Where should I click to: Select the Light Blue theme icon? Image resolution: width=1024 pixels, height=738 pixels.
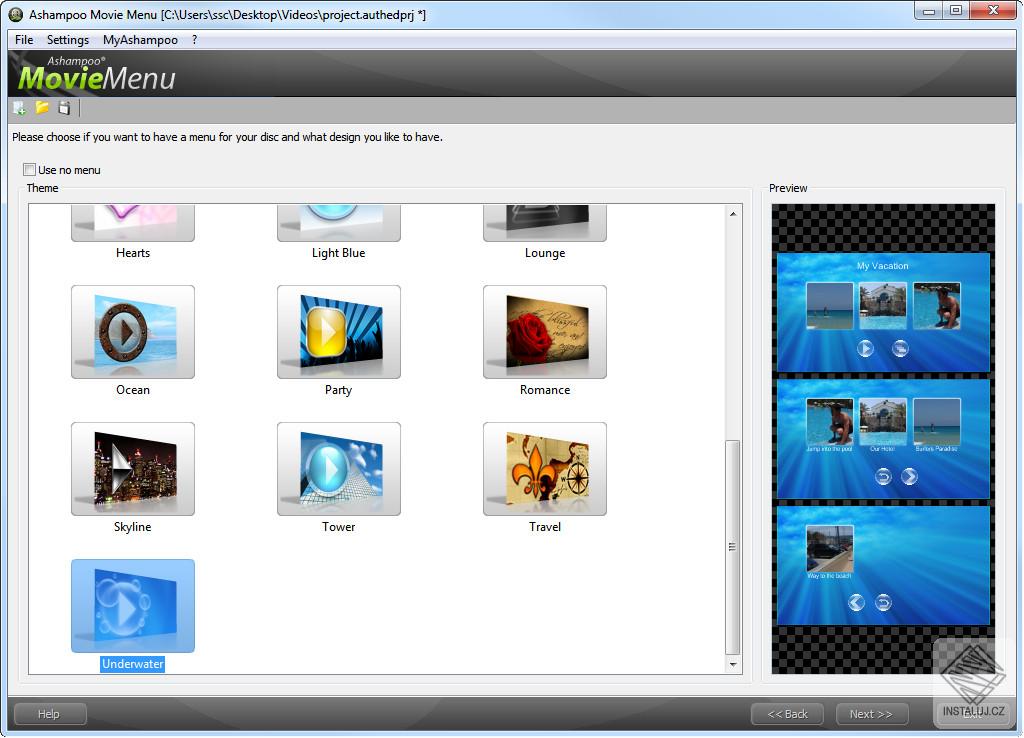click(339, 223)
